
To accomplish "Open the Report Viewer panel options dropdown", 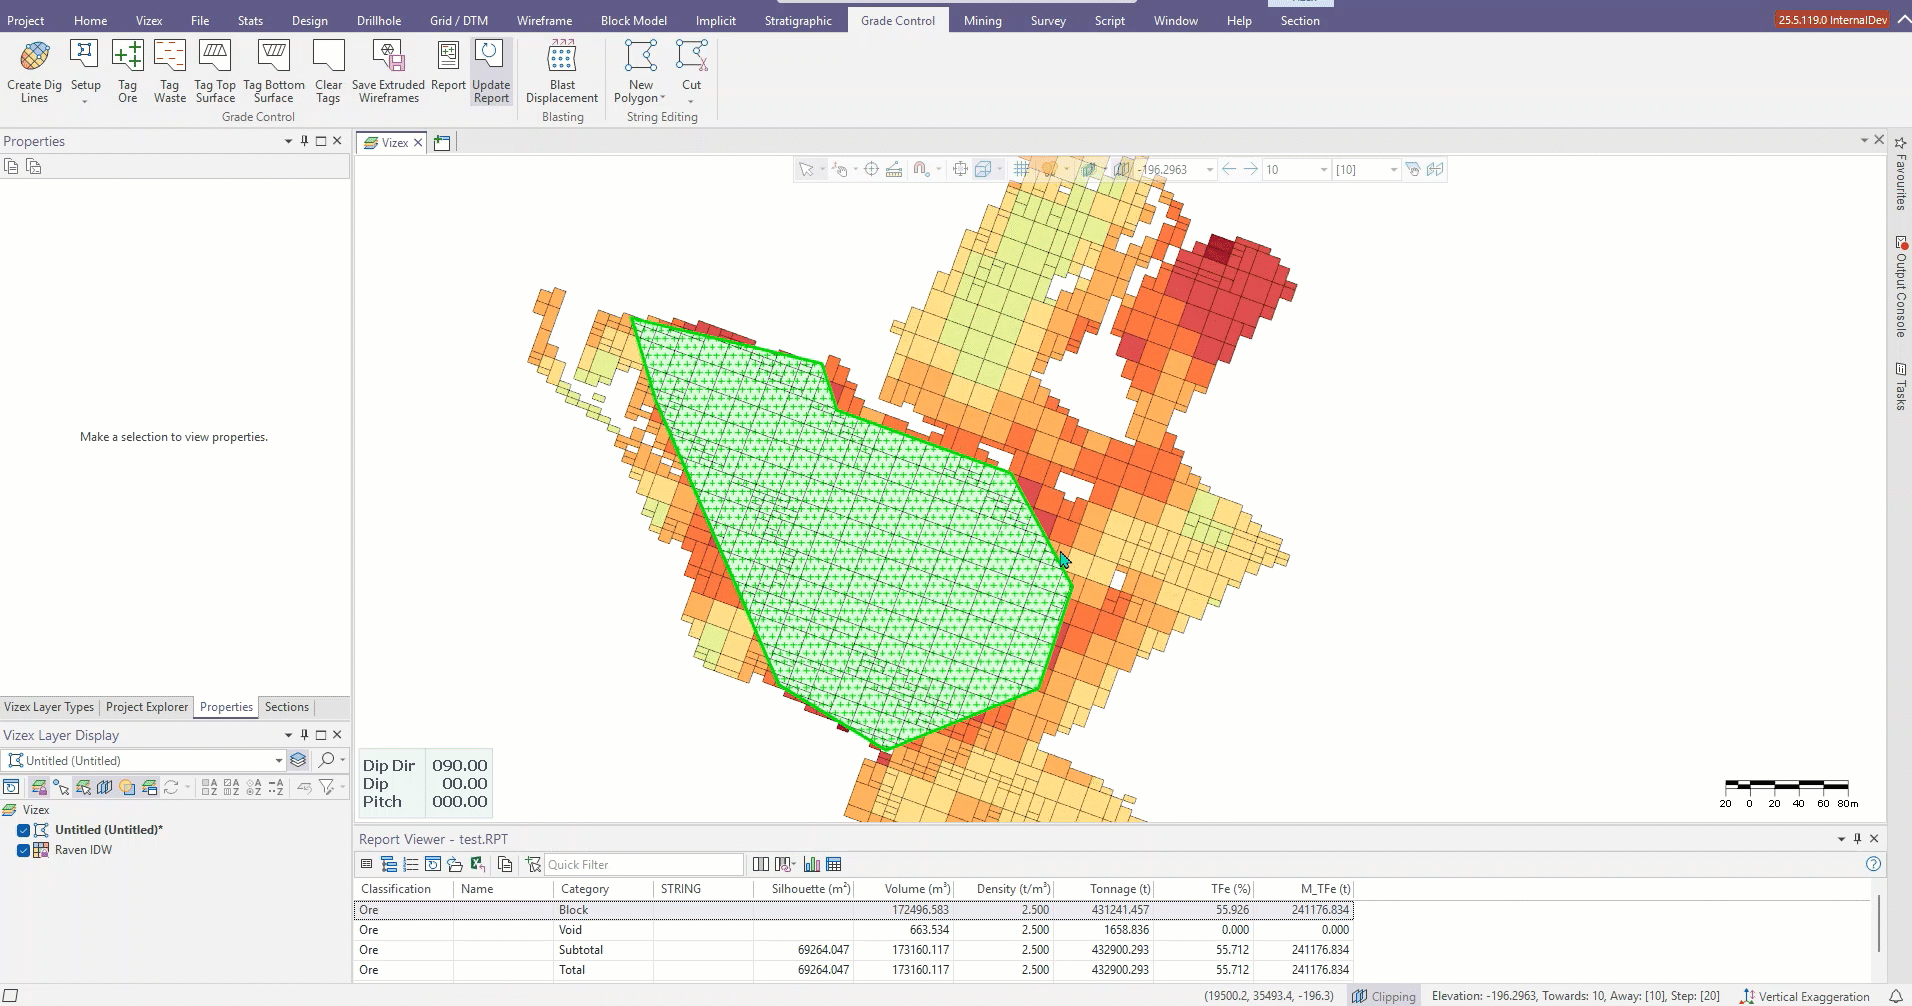I will pos(1841,839).
